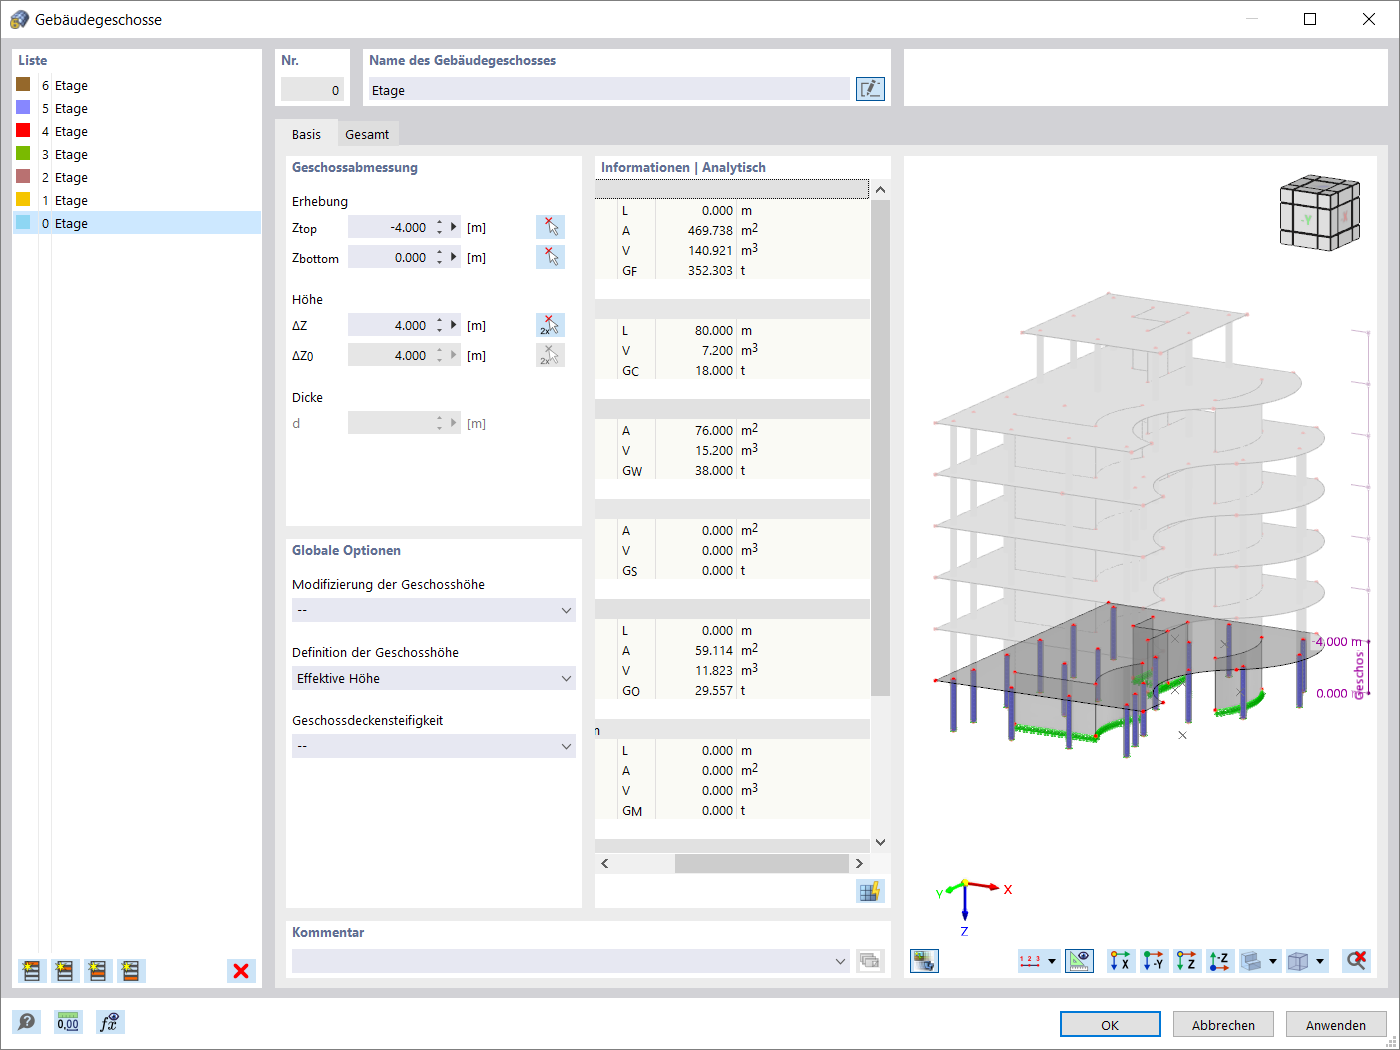Show numbering with the 1 2 3 icon
Viewport: 1400px width, 1050px height.
coord(1030,961)
